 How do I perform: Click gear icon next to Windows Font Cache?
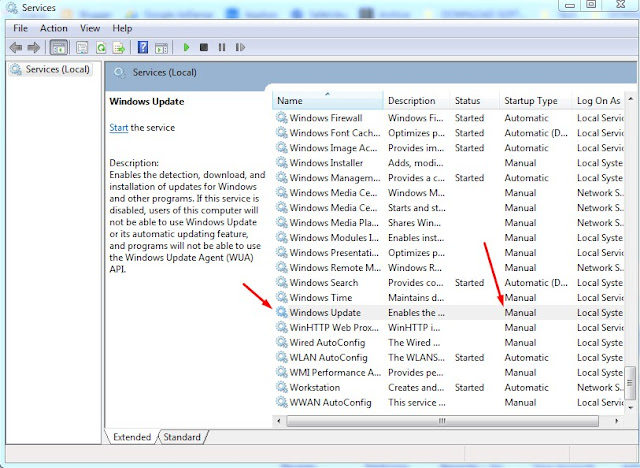pos(282,133)
